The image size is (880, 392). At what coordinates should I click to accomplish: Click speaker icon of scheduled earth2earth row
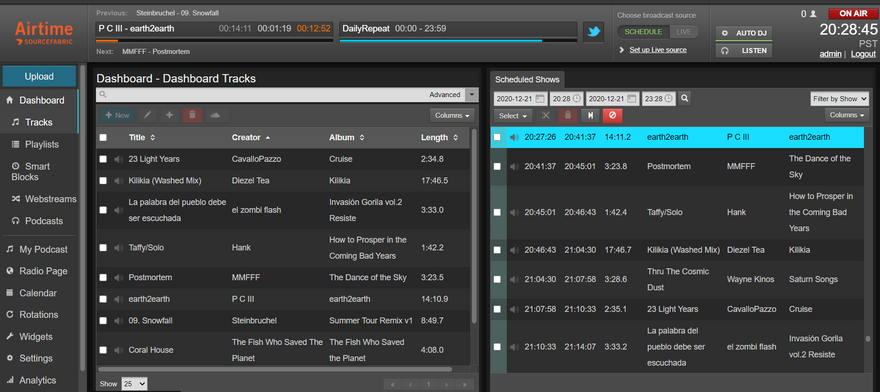click(x=514, y=137)
